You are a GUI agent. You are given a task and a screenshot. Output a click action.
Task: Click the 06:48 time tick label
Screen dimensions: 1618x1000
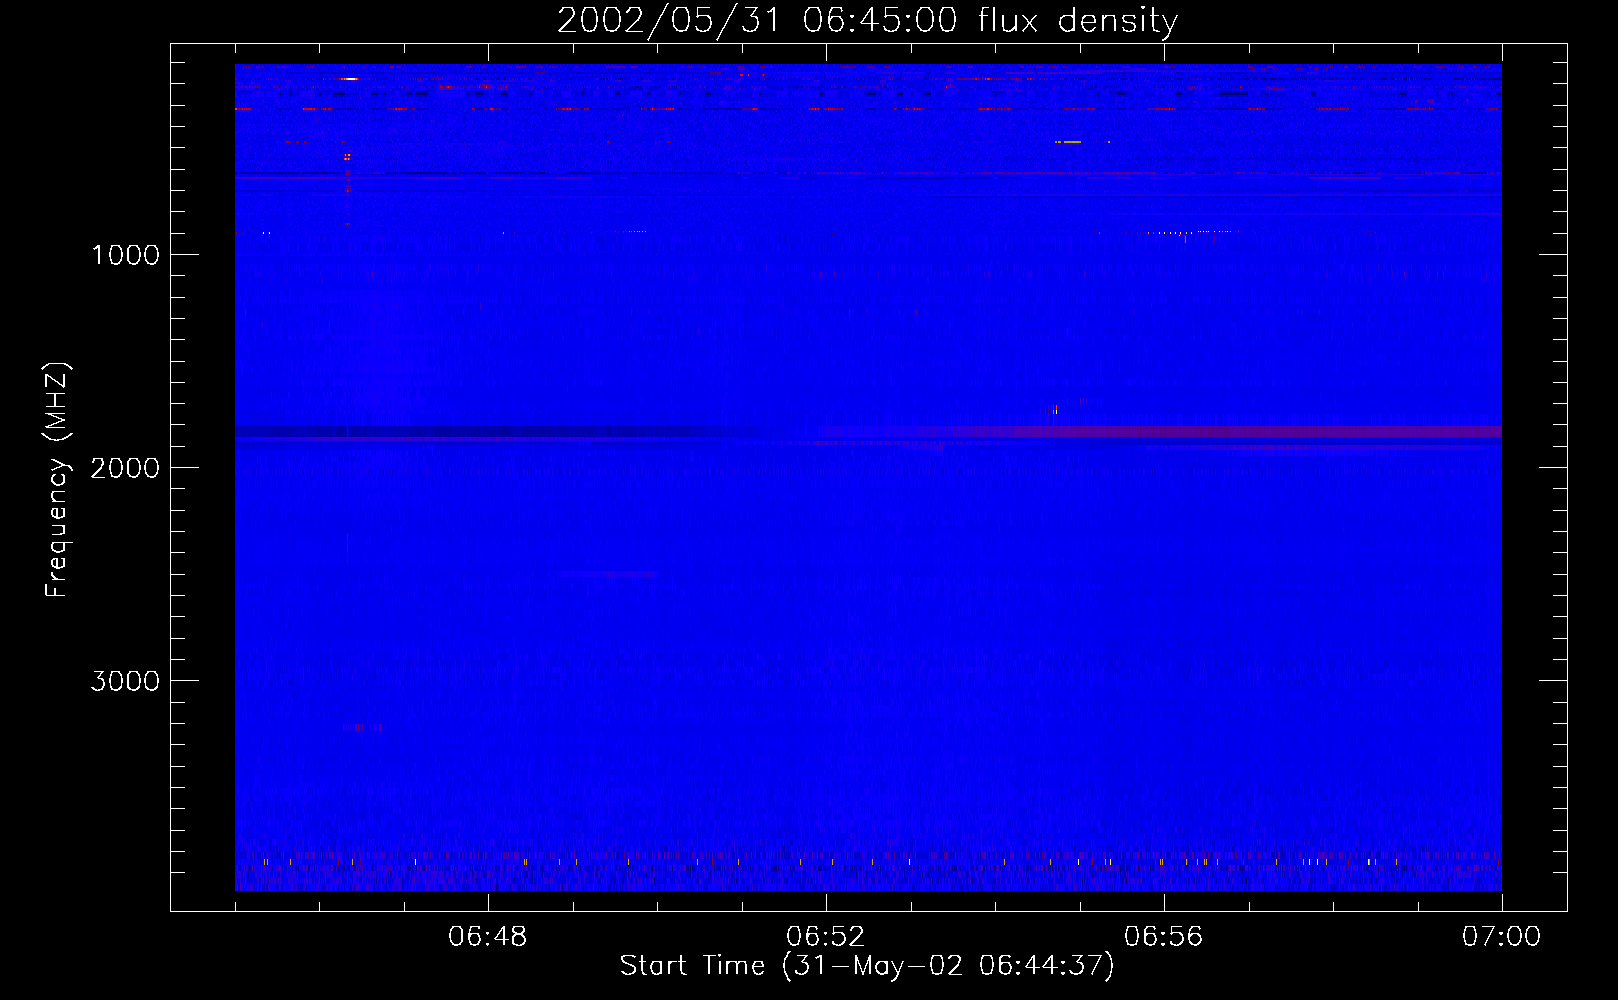(x=488, y=937)
